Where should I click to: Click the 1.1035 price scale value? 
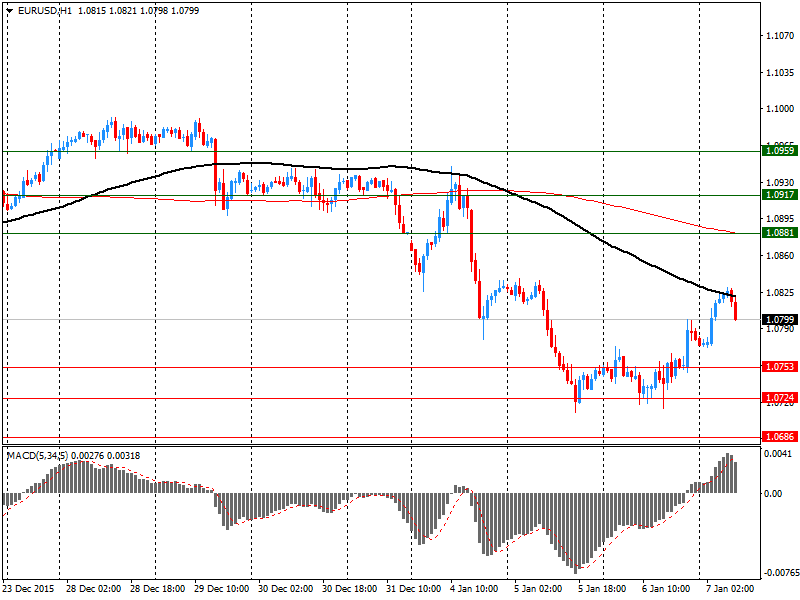(x=780, y=72)
